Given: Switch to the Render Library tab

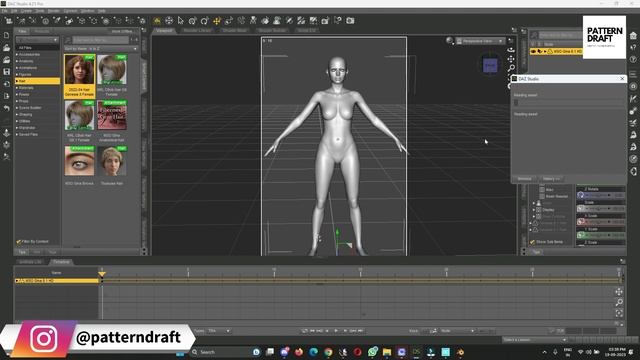Looking at the screenshot, I should [197, 30].
